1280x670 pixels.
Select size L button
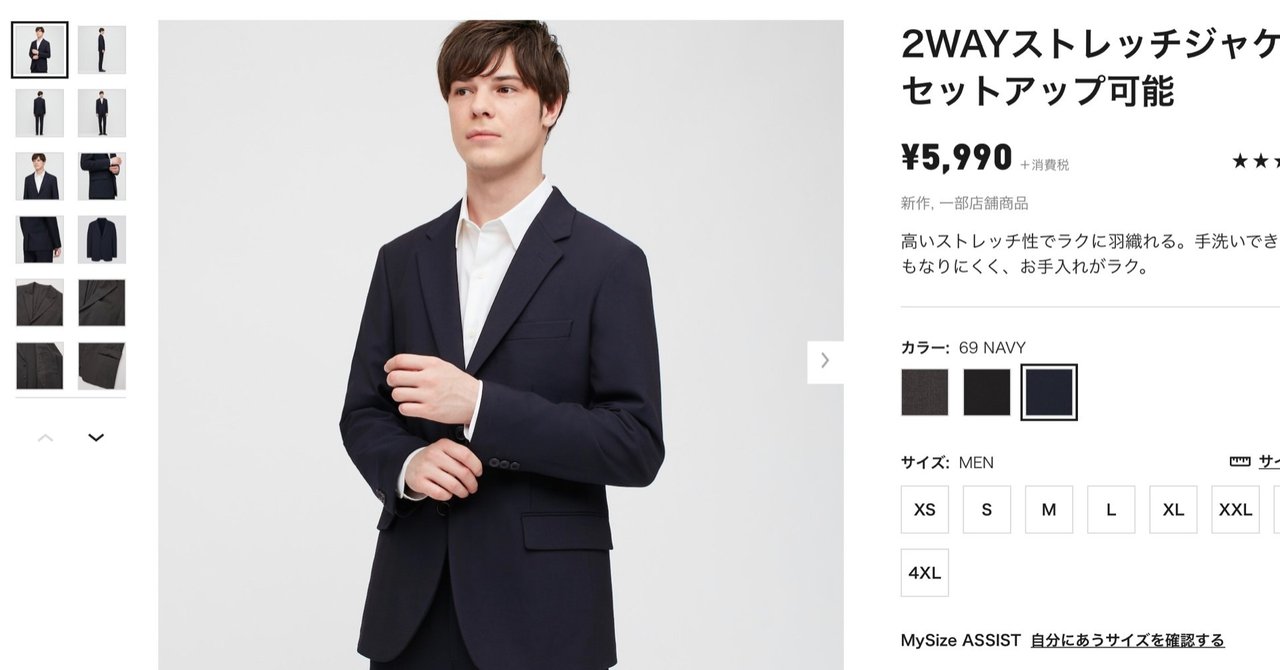click(1111, 509)
